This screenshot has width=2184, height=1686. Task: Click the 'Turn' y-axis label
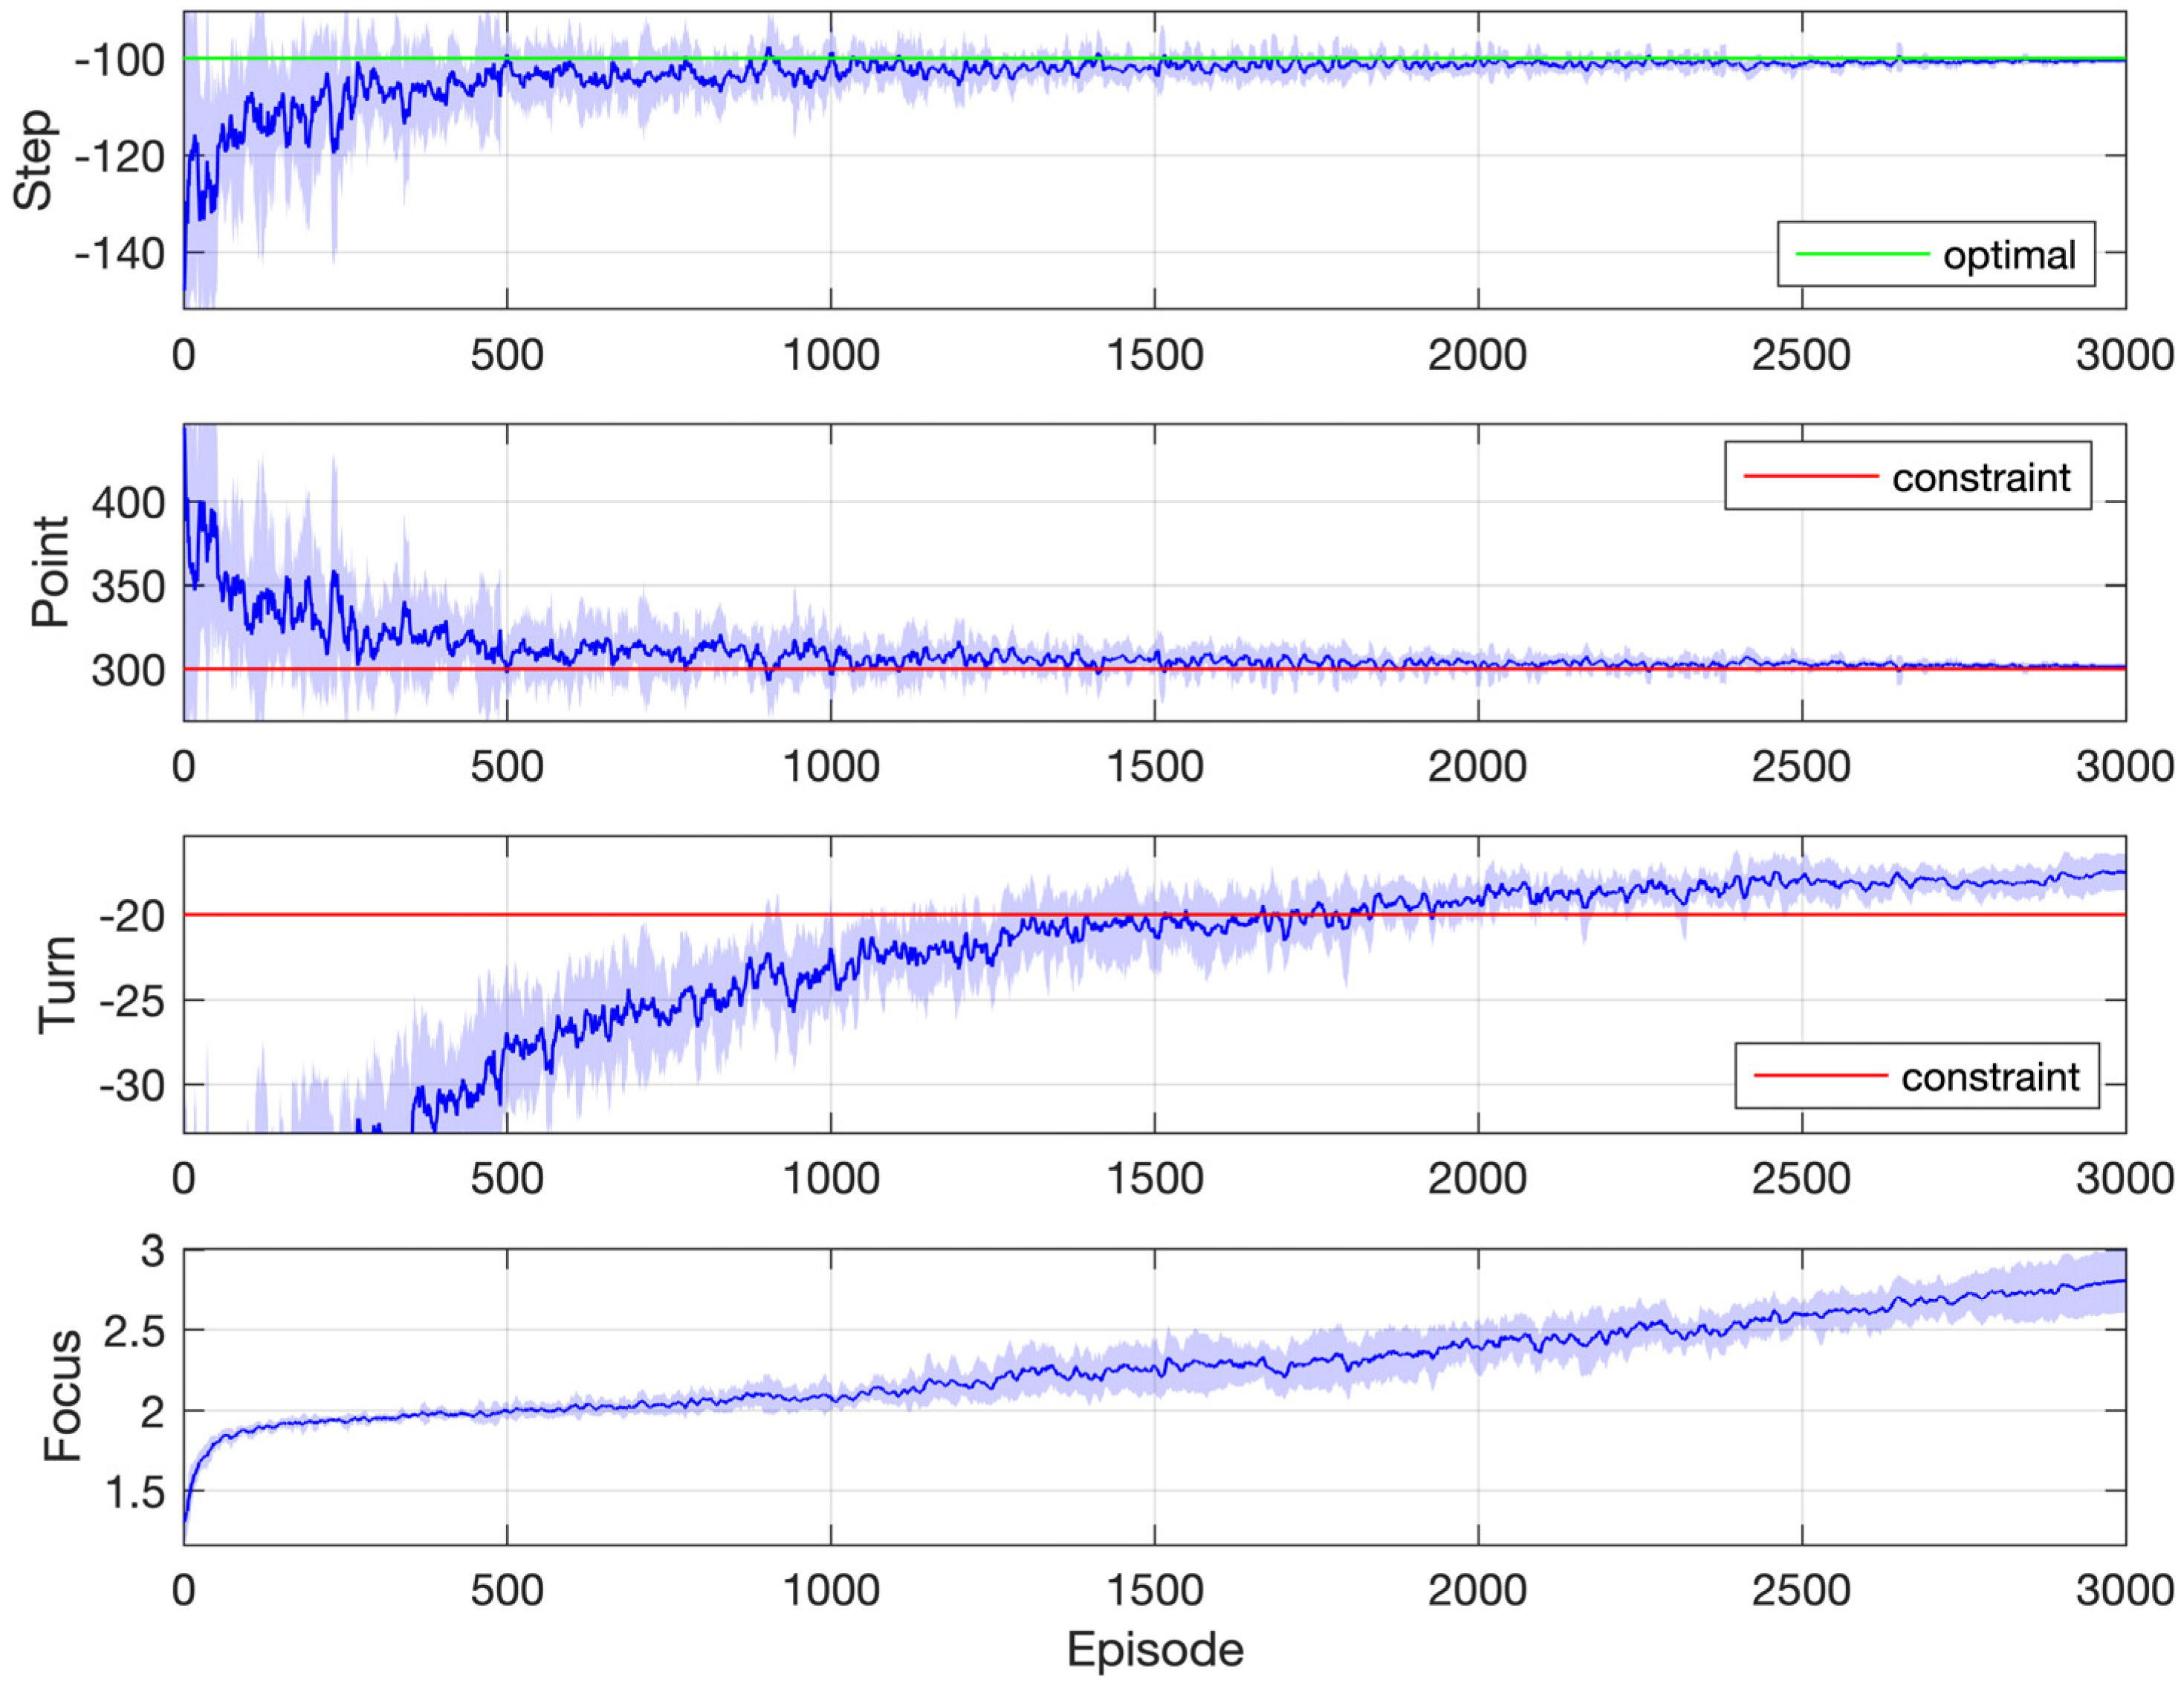pyautogui.click(x=57, y=985)
